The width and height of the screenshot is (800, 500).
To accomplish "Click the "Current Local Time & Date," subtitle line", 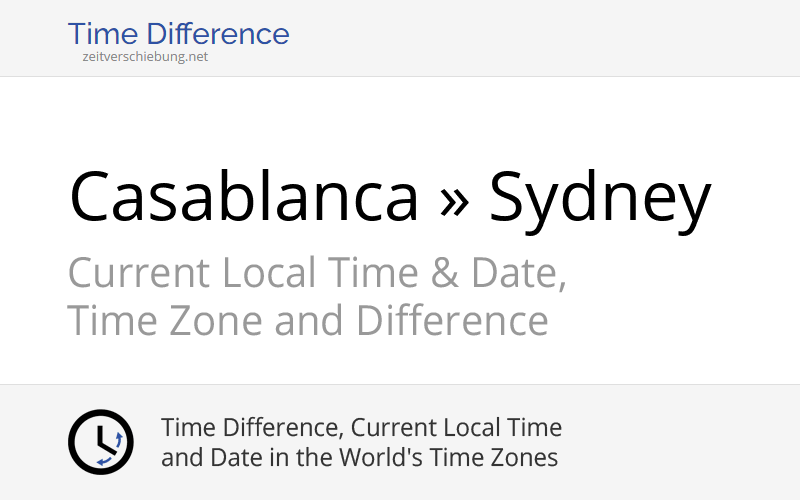I will [x=317, y=273].
